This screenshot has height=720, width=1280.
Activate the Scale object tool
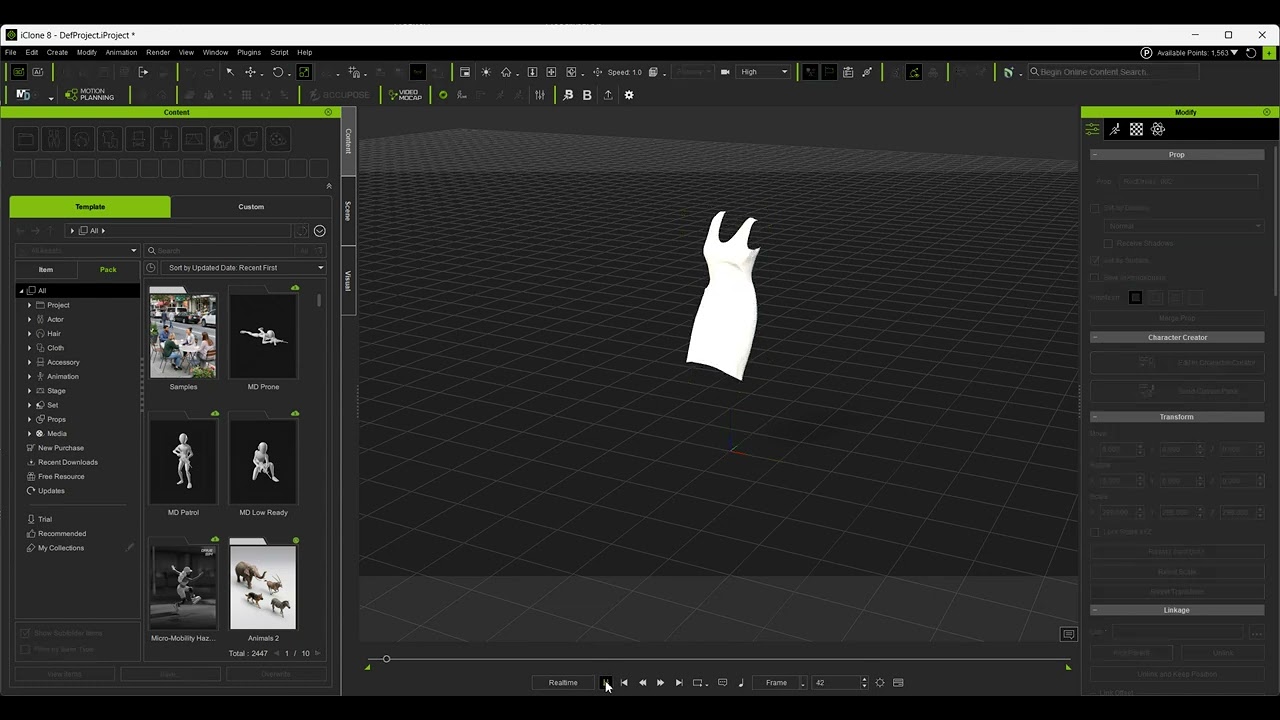tap(304, 72)
